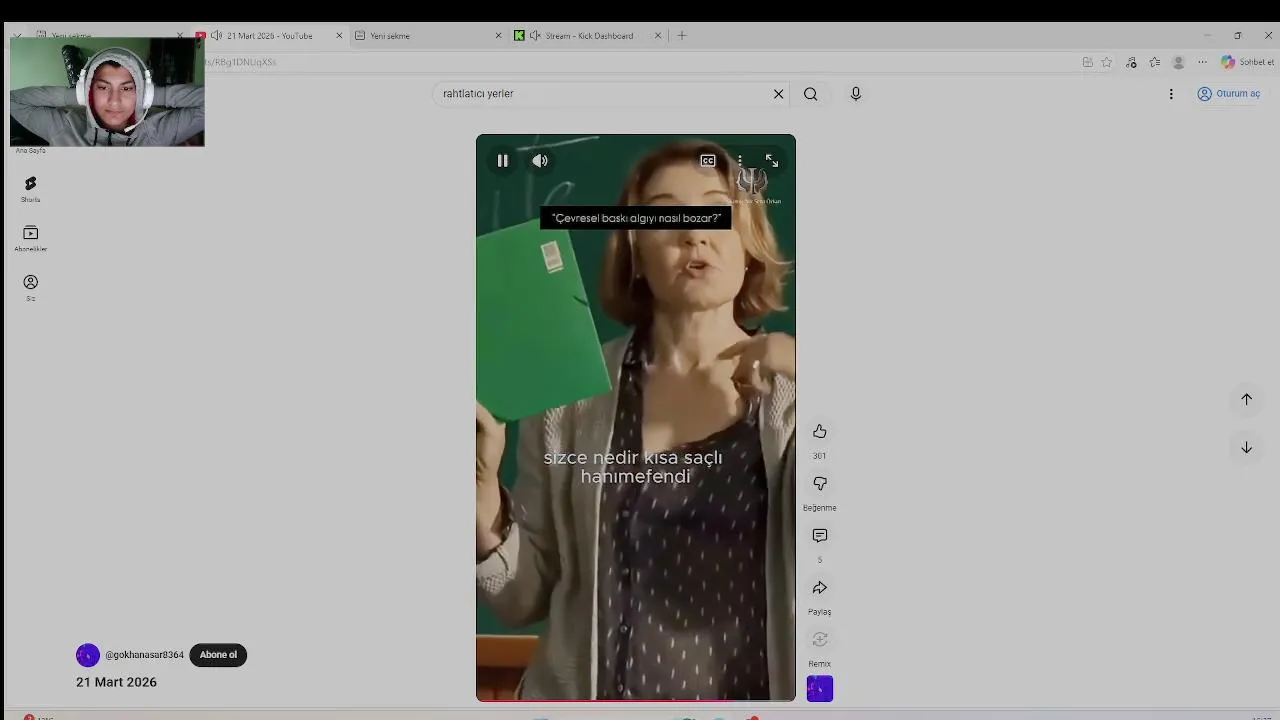The height and width of the screenshot is (720, 1280).
Task: Open the comments panel
Action: [x=820, y=535]
